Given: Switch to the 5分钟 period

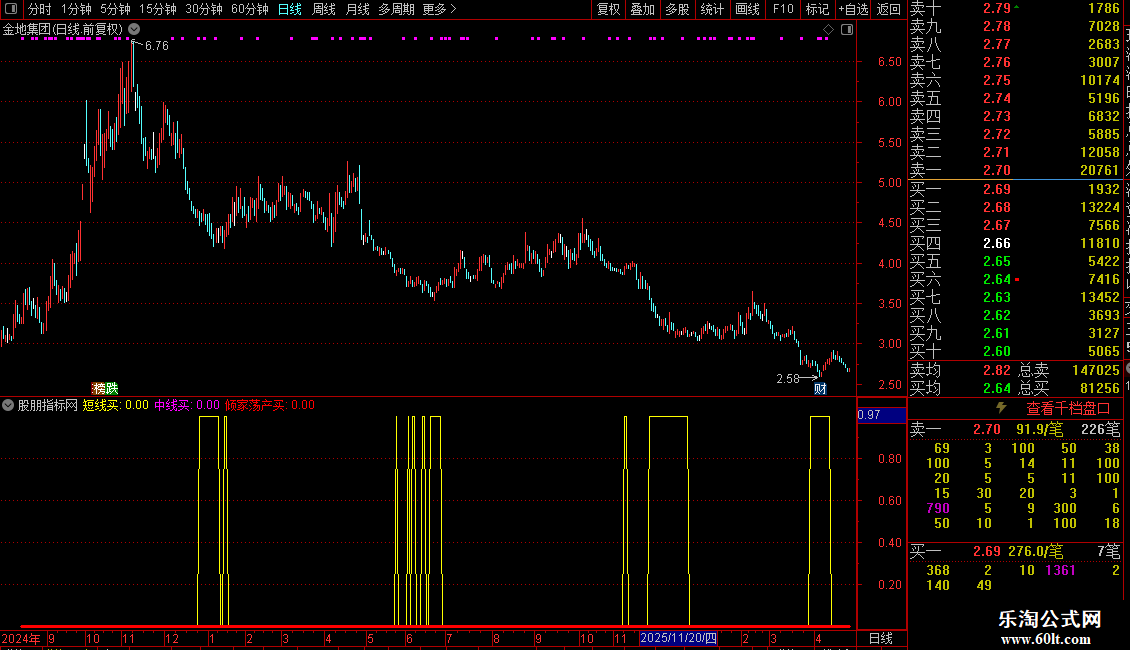Looking at the screenshot, I should tap(115, 9).
